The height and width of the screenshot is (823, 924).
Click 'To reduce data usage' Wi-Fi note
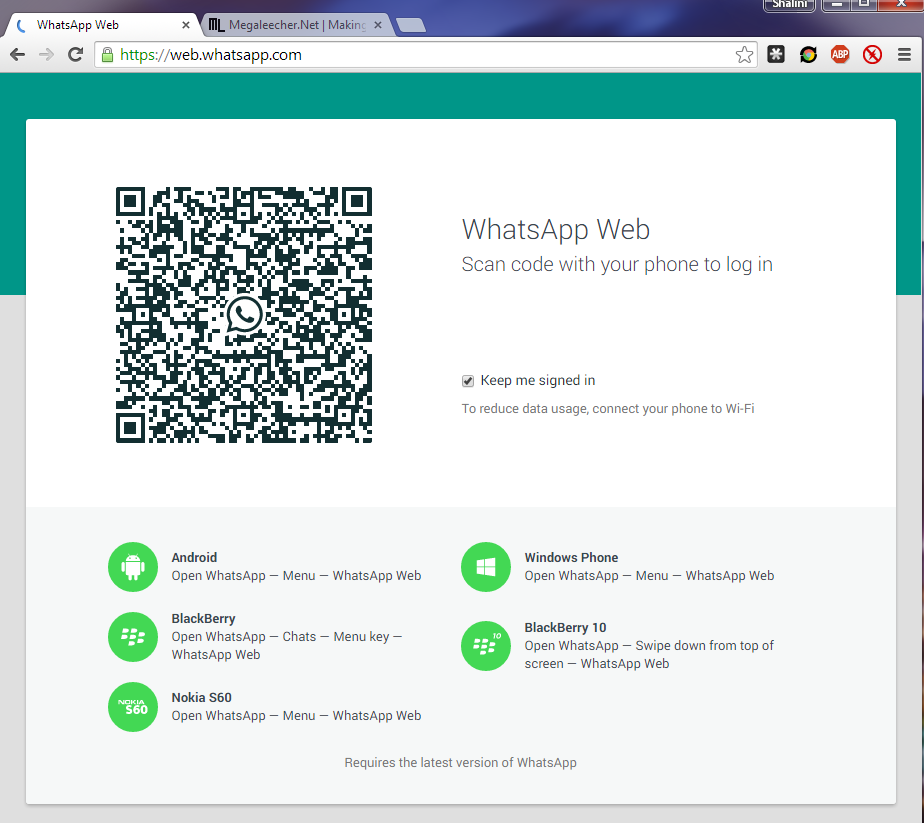608,409
